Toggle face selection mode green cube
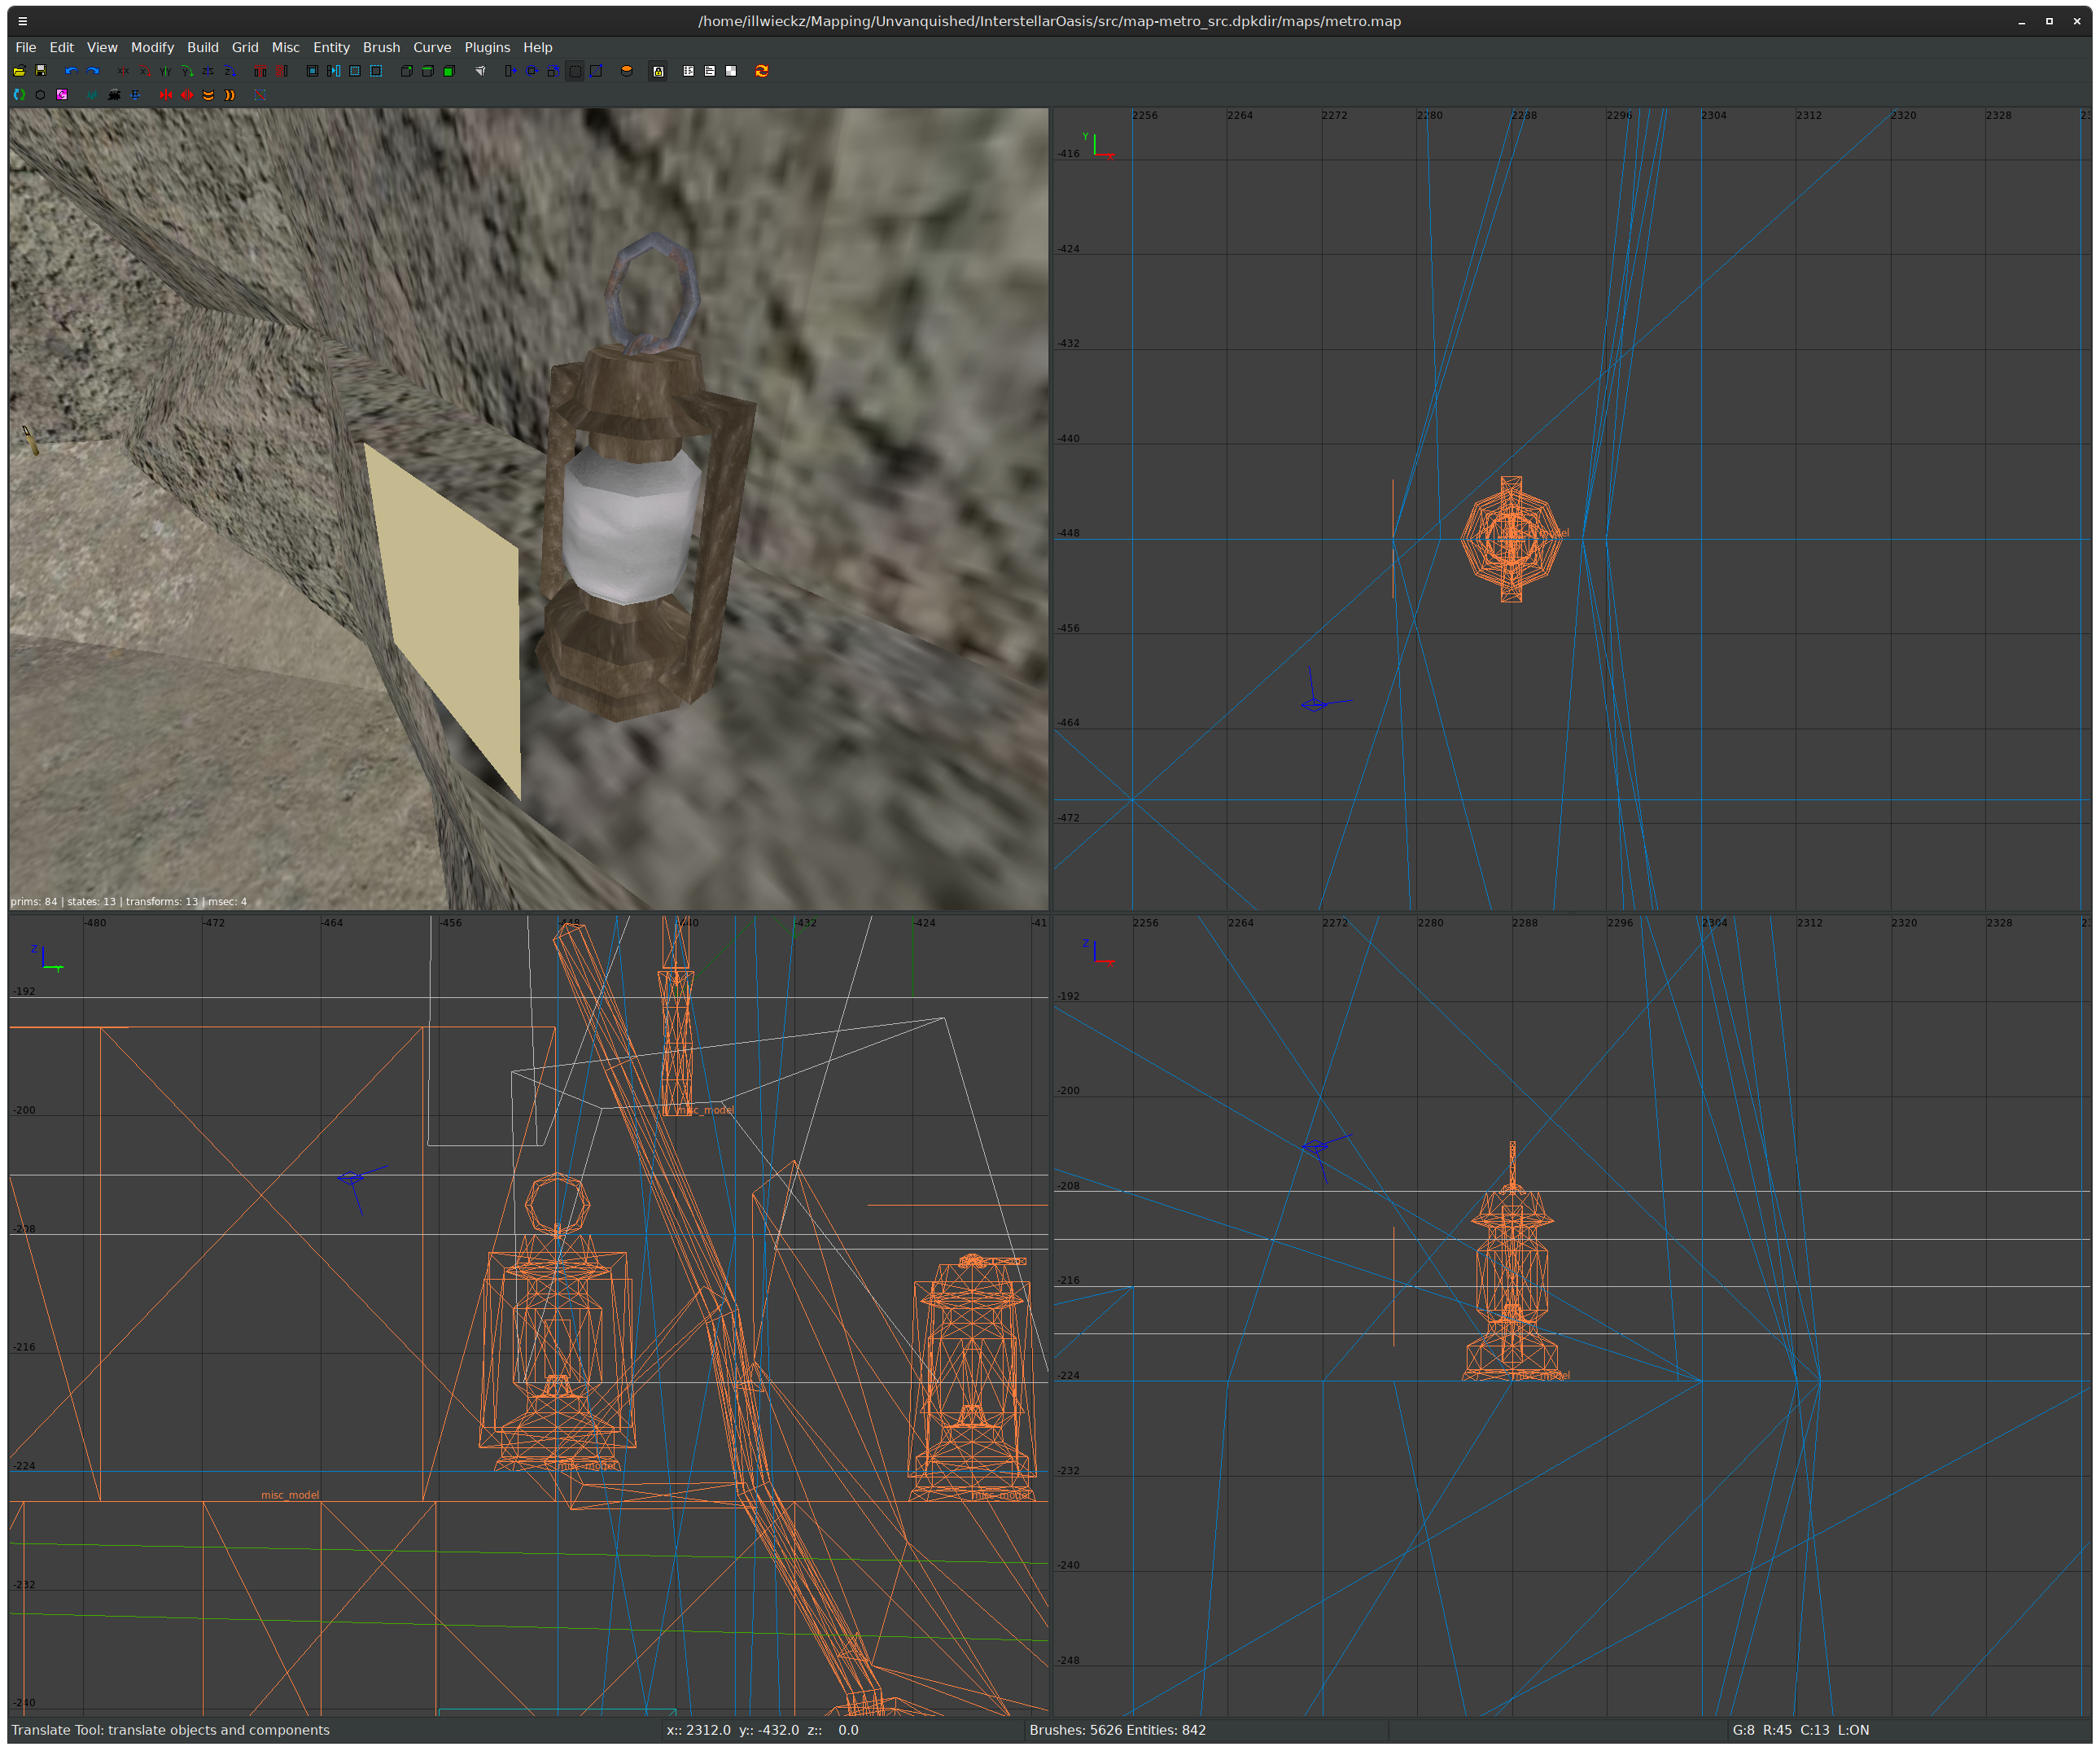The height and width of the screenshot is (1751, 2100). pos(450,71)
